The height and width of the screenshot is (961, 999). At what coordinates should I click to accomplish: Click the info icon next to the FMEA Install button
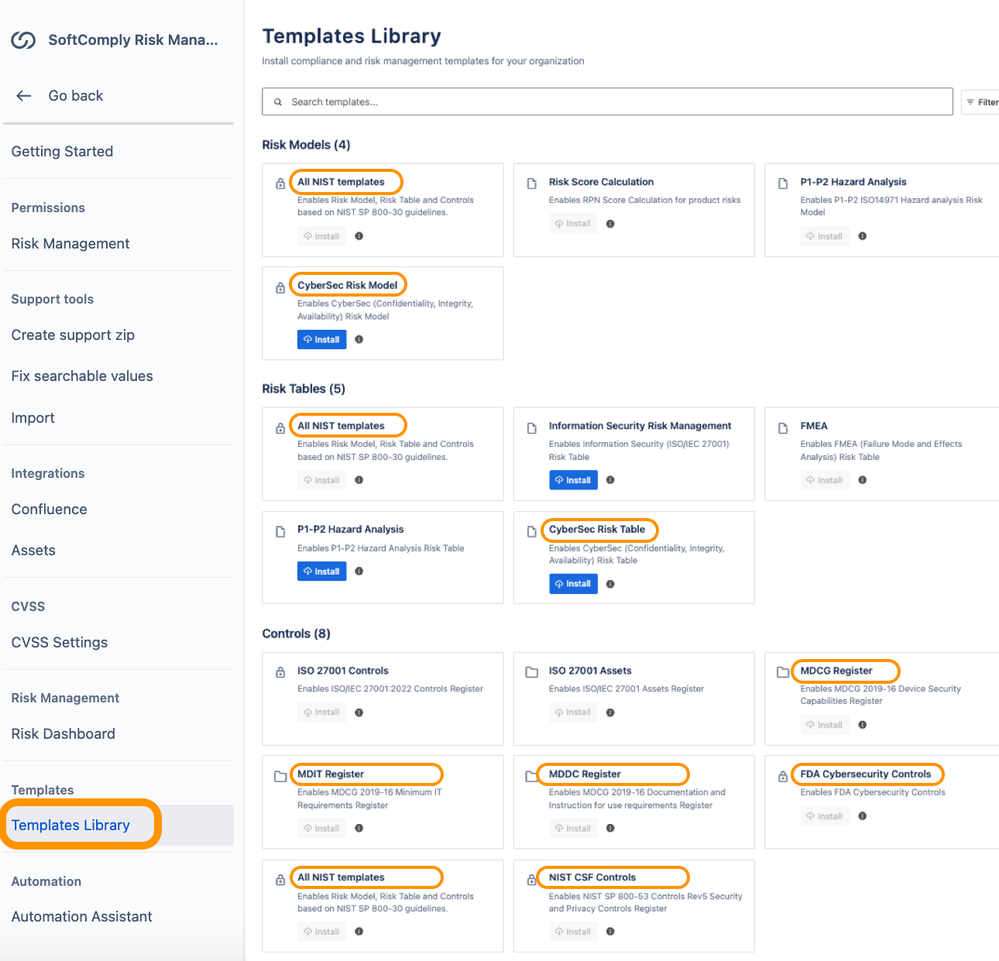click(860, 480)
